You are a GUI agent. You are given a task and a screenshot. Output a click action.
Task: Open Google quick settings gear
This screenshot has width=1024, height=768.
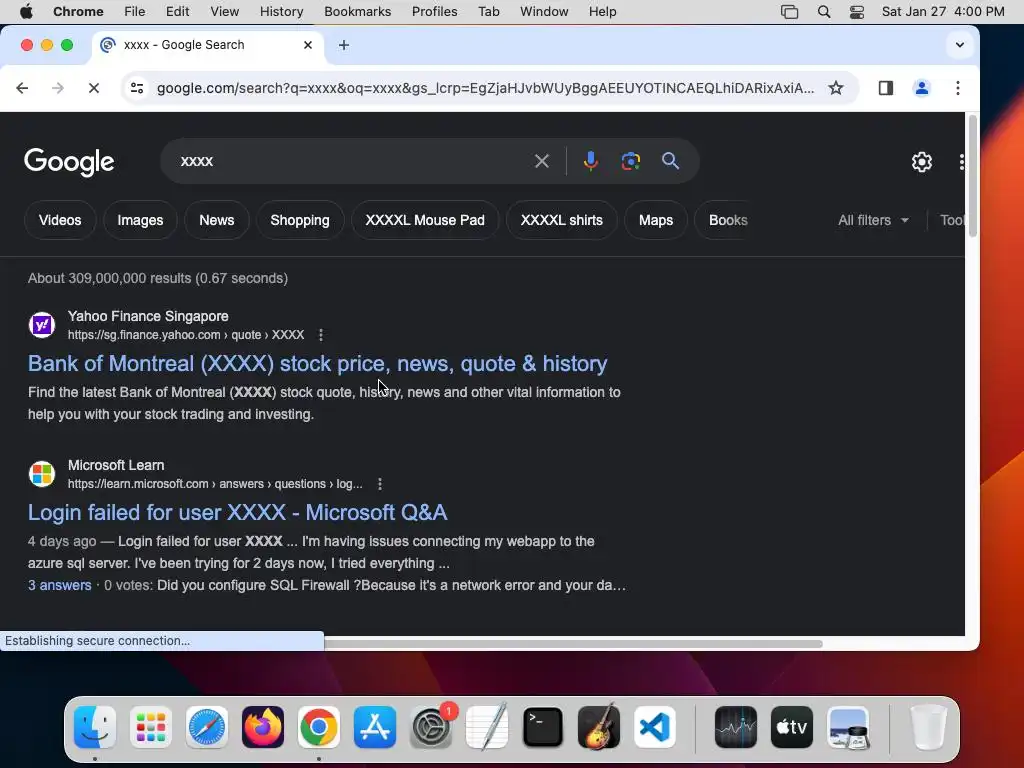[x=921, y=162]
